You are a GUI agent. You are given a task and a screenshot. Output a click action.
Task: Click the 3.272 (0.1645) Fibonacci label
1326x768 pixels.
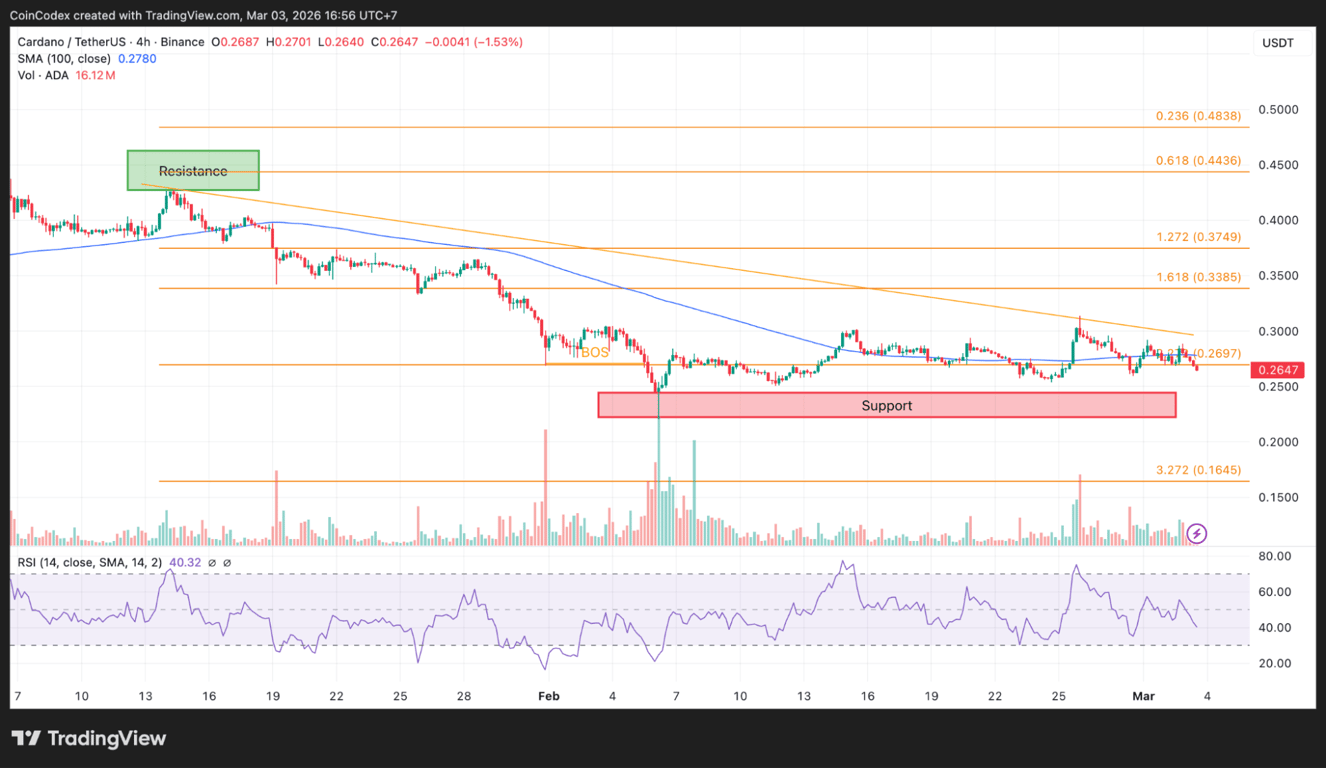click(x=1196, y=469)
